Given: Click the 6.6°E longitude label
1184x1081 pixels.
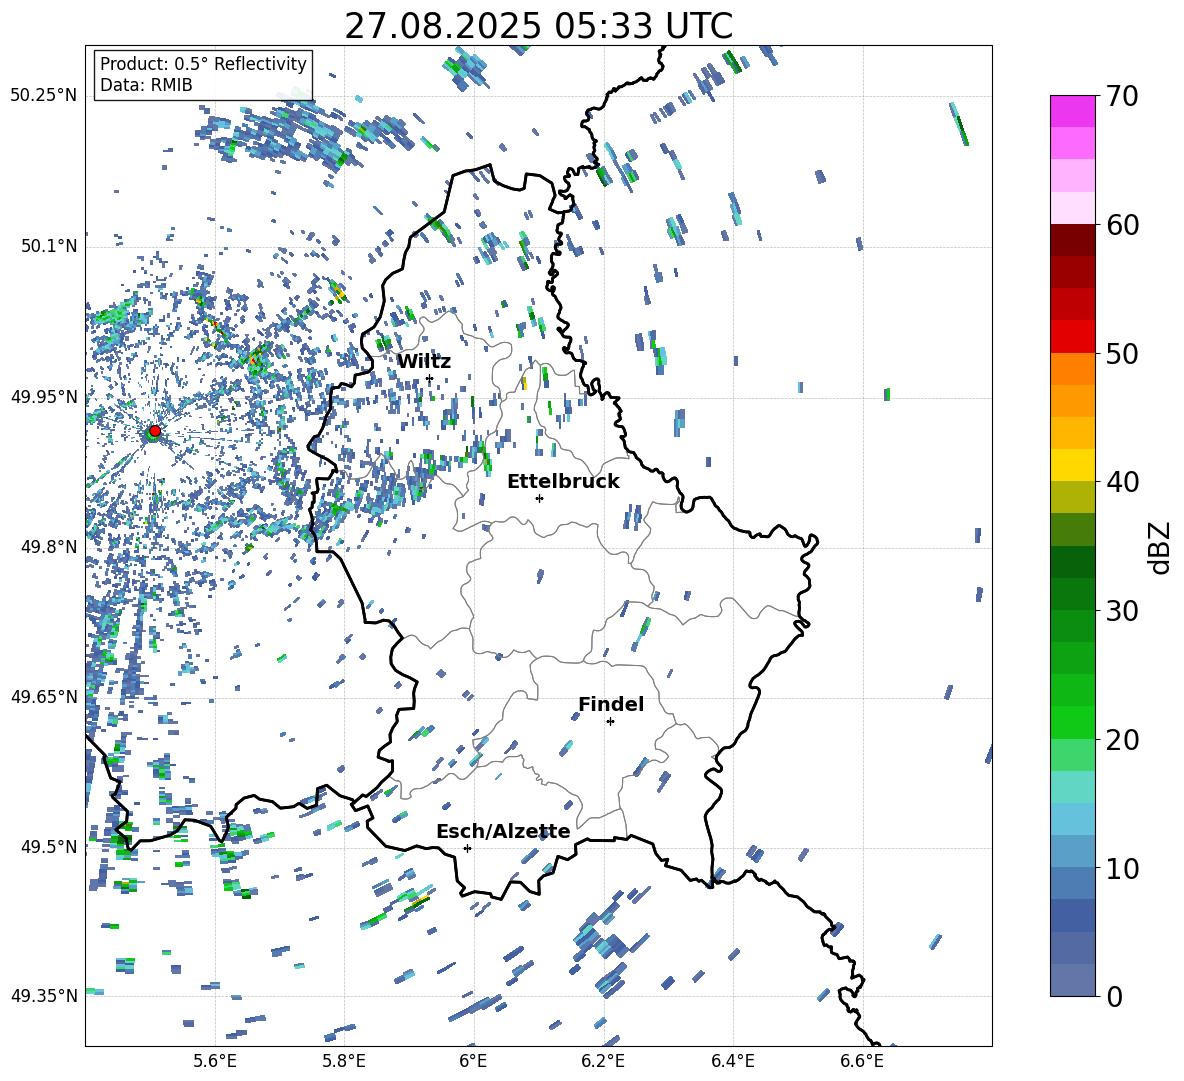Looking at the screenshot, I should (x=862, y=1062).
